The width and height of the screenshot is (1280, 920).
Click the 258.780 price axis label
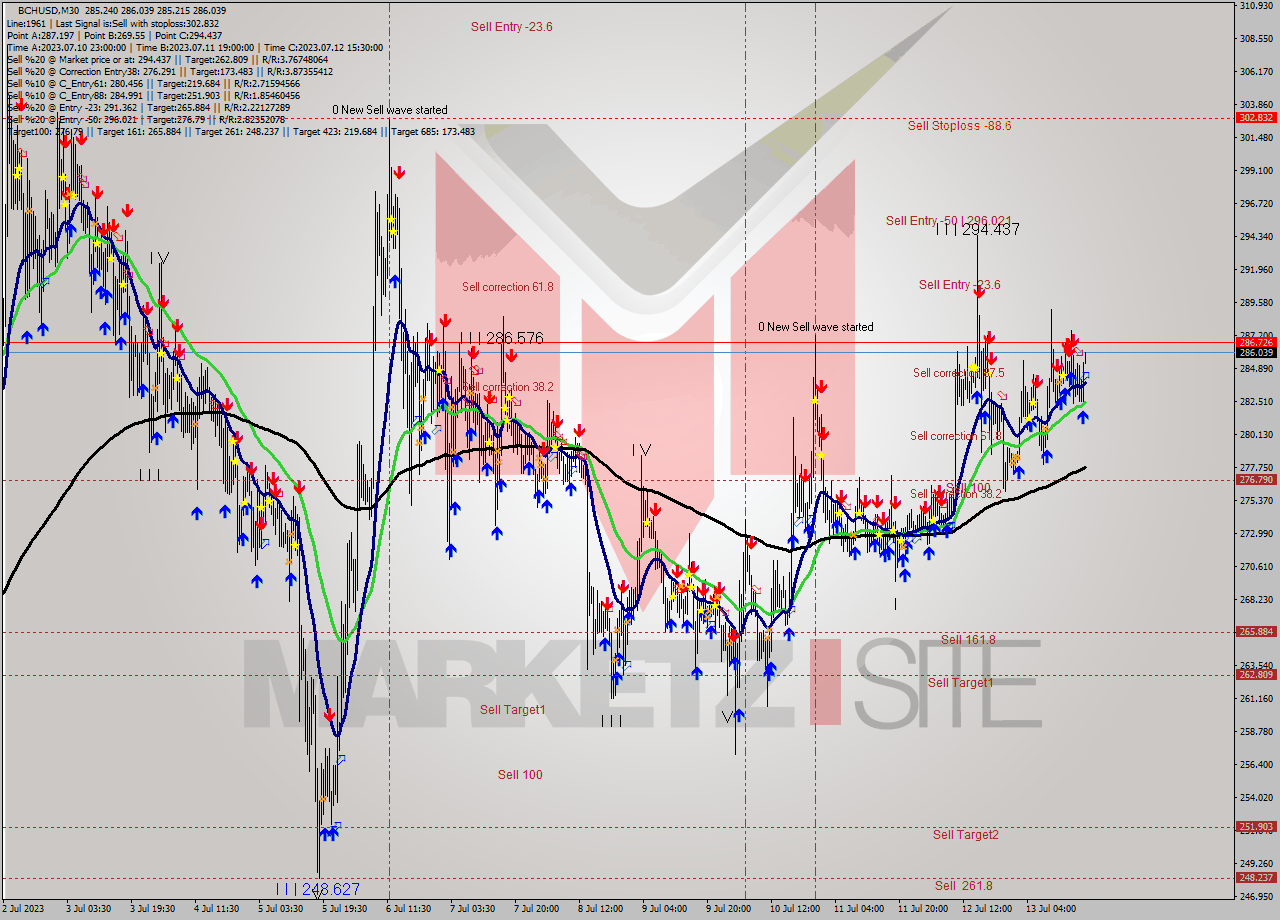pos(1256,732)
